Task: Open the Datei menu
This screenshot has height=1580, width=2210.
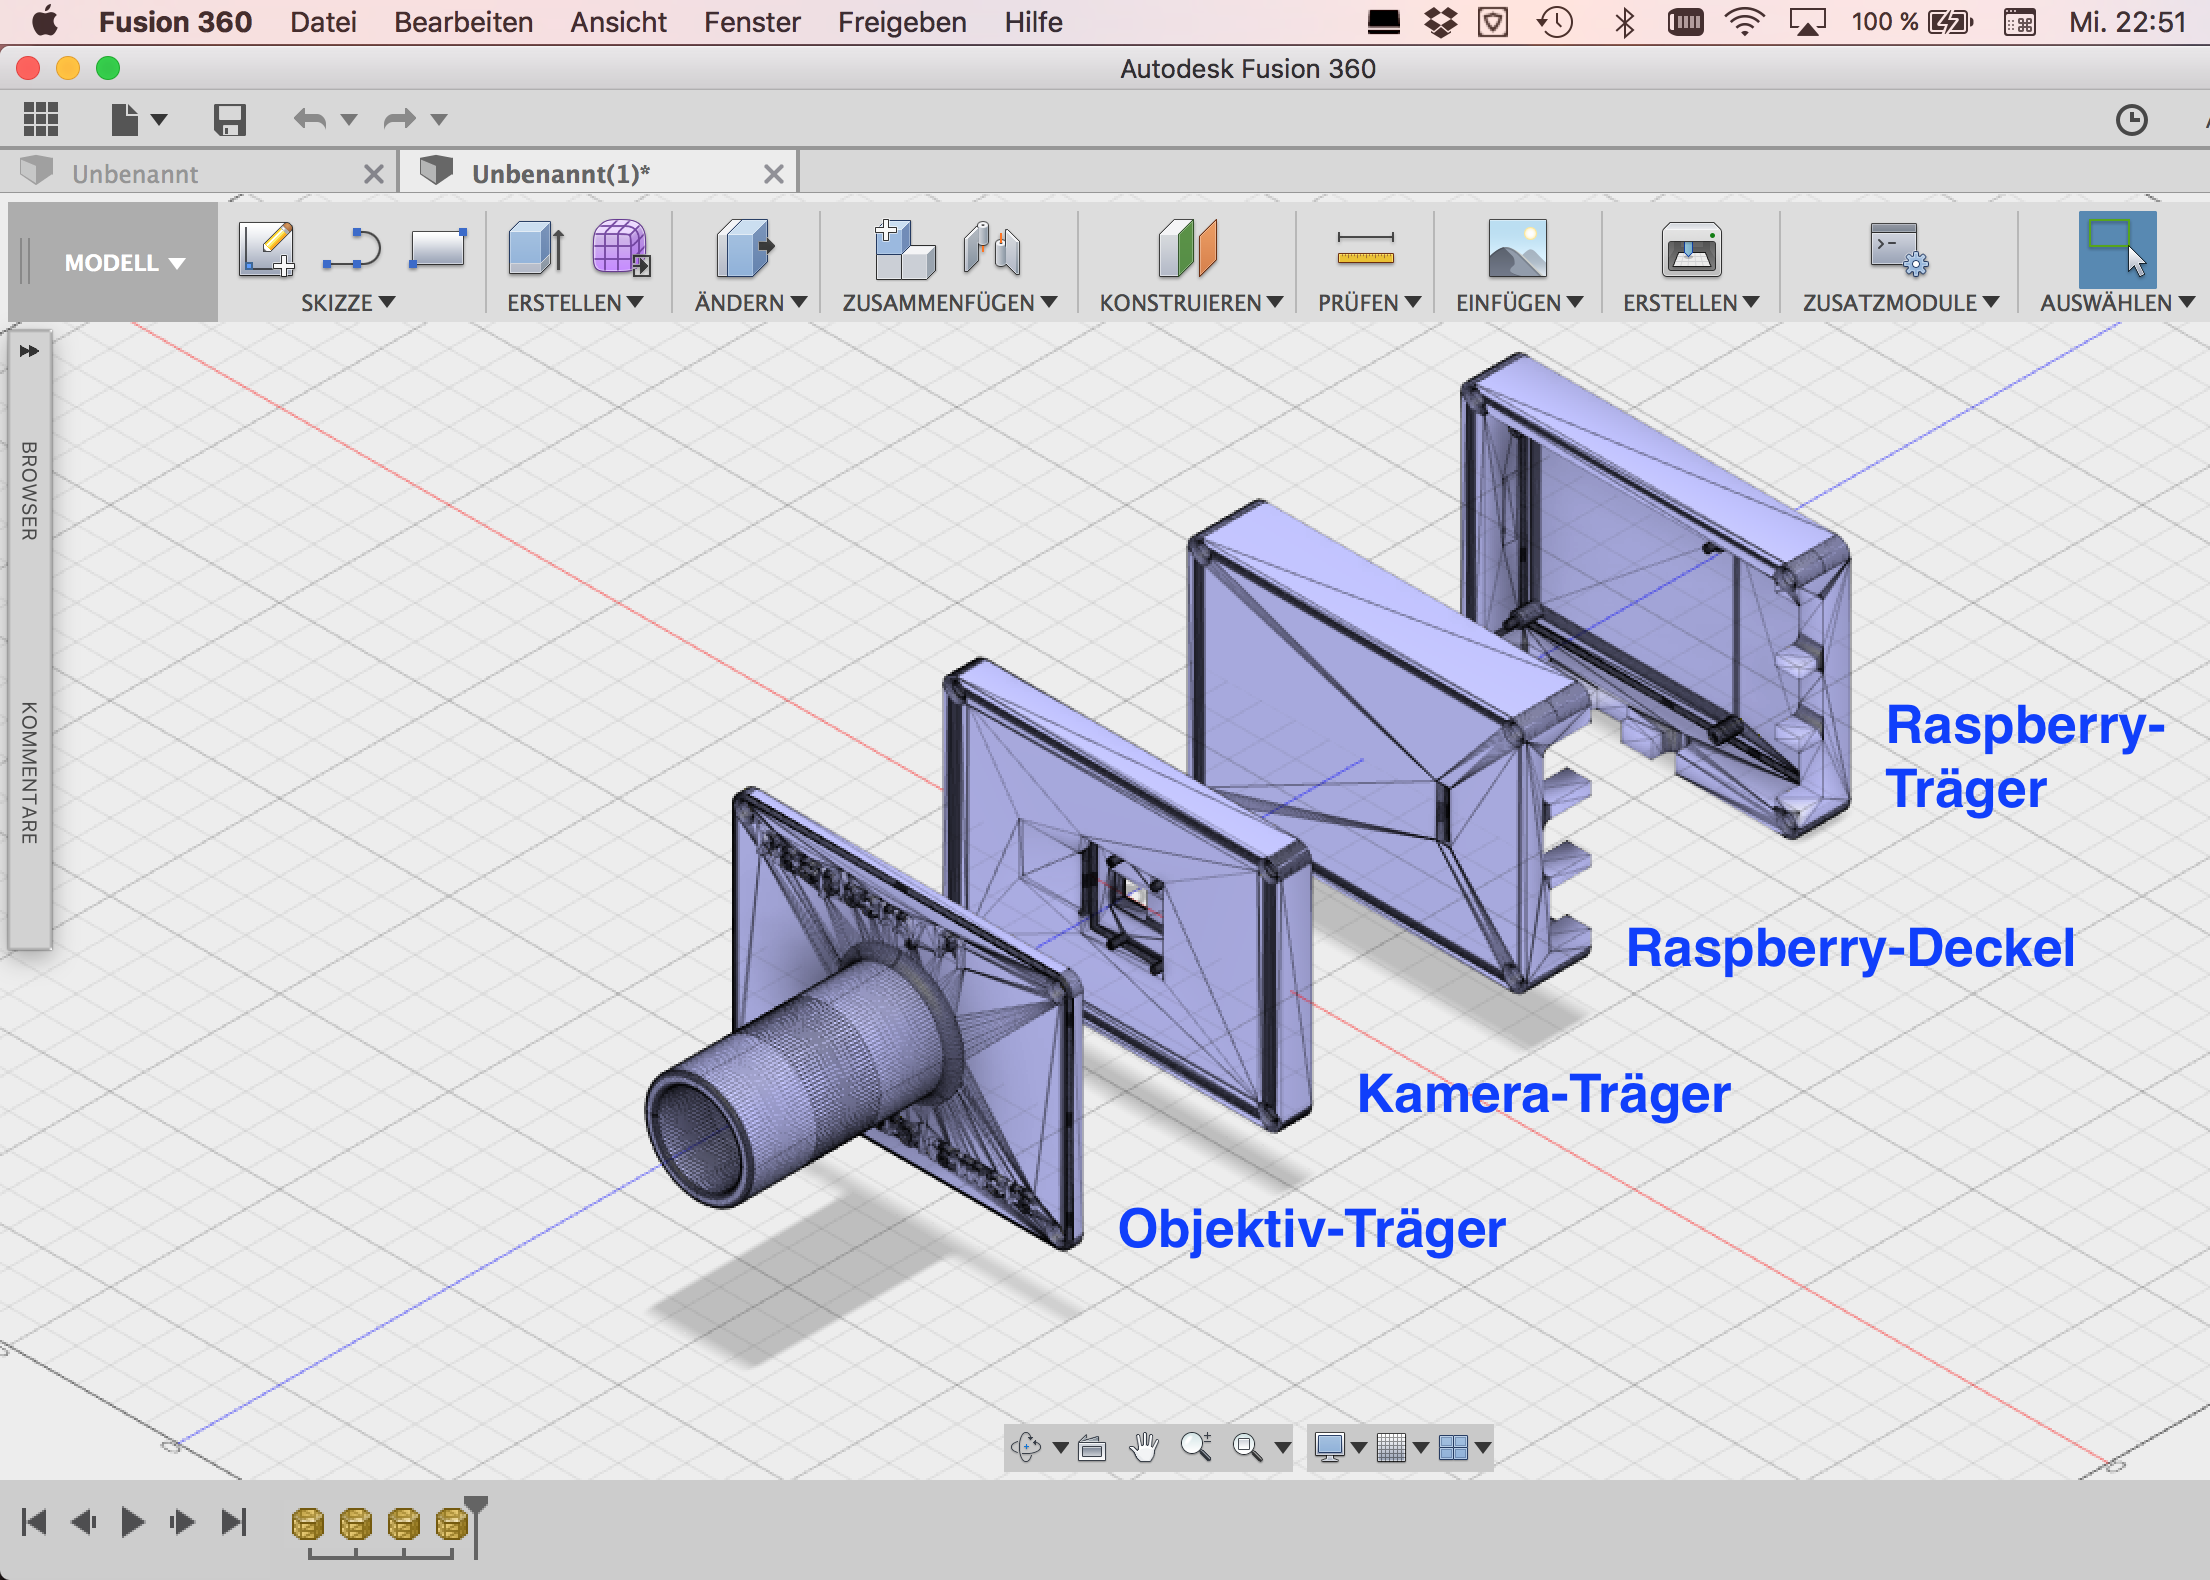Action: [323, 22]
